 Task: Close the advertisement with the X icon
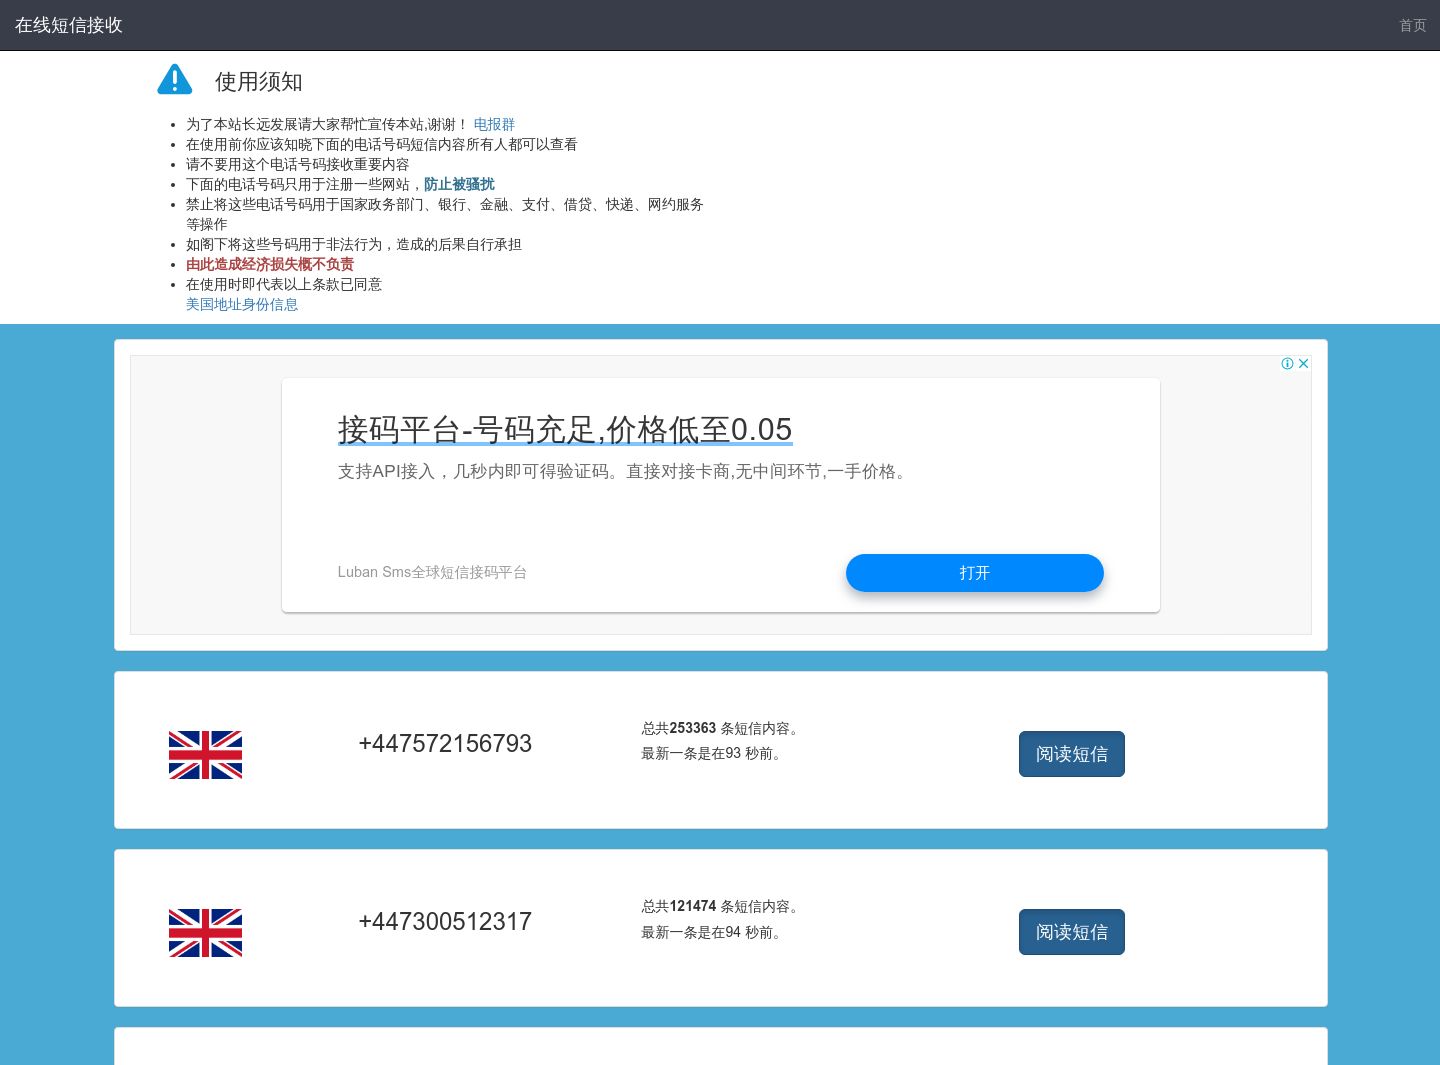click(x=1303, y=364)
